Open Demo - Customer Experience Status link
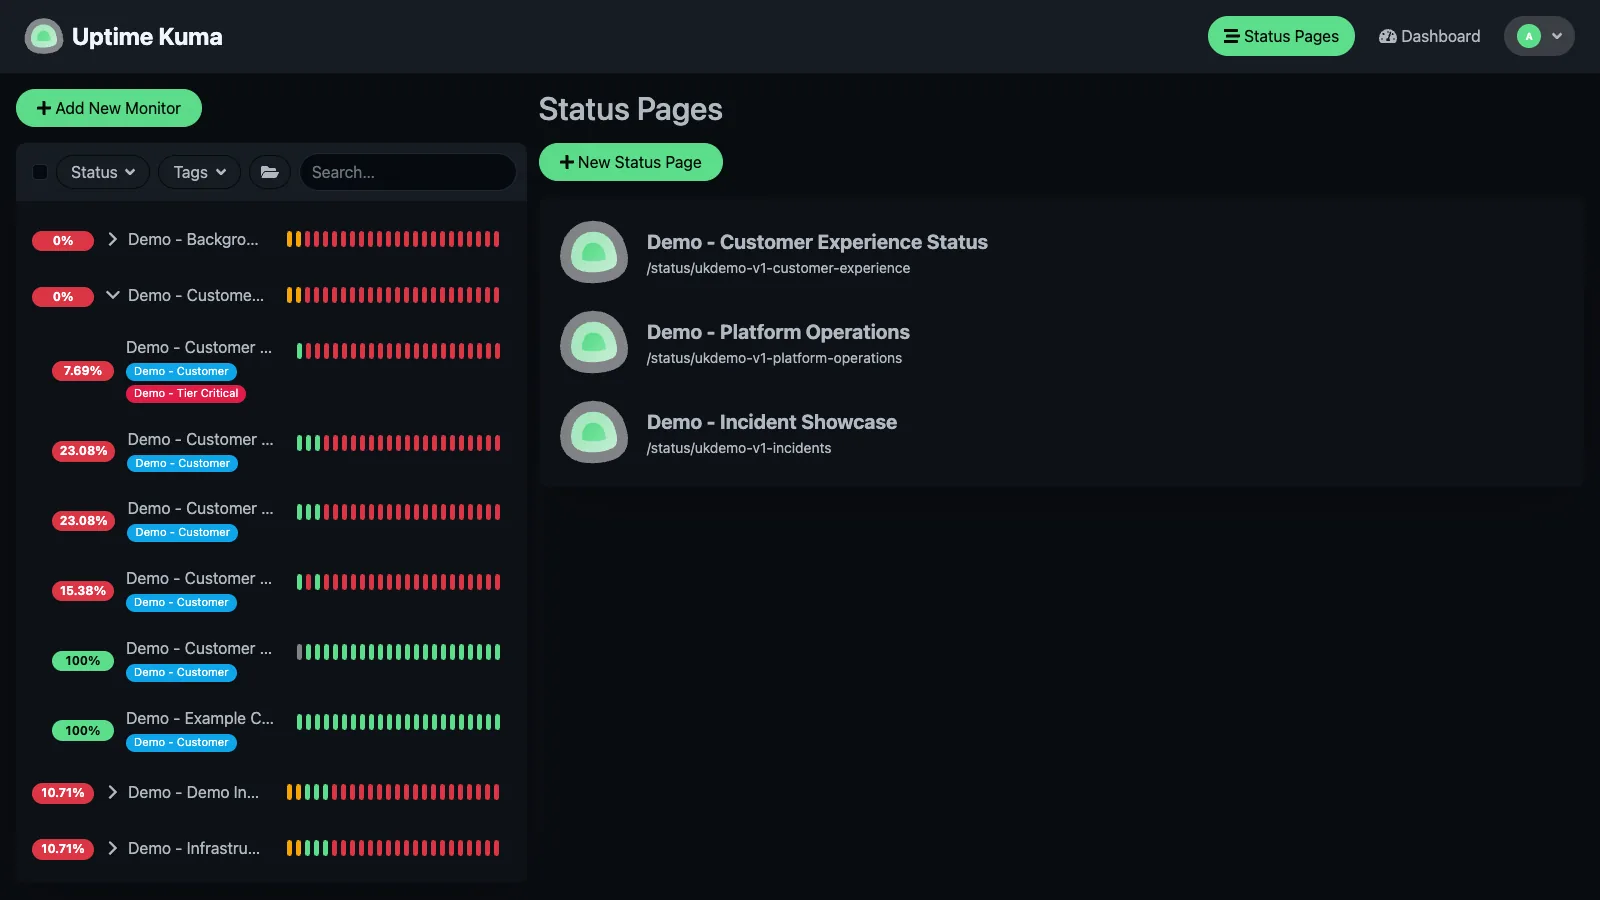This screenshot has width=1600, height=900. 817,242
